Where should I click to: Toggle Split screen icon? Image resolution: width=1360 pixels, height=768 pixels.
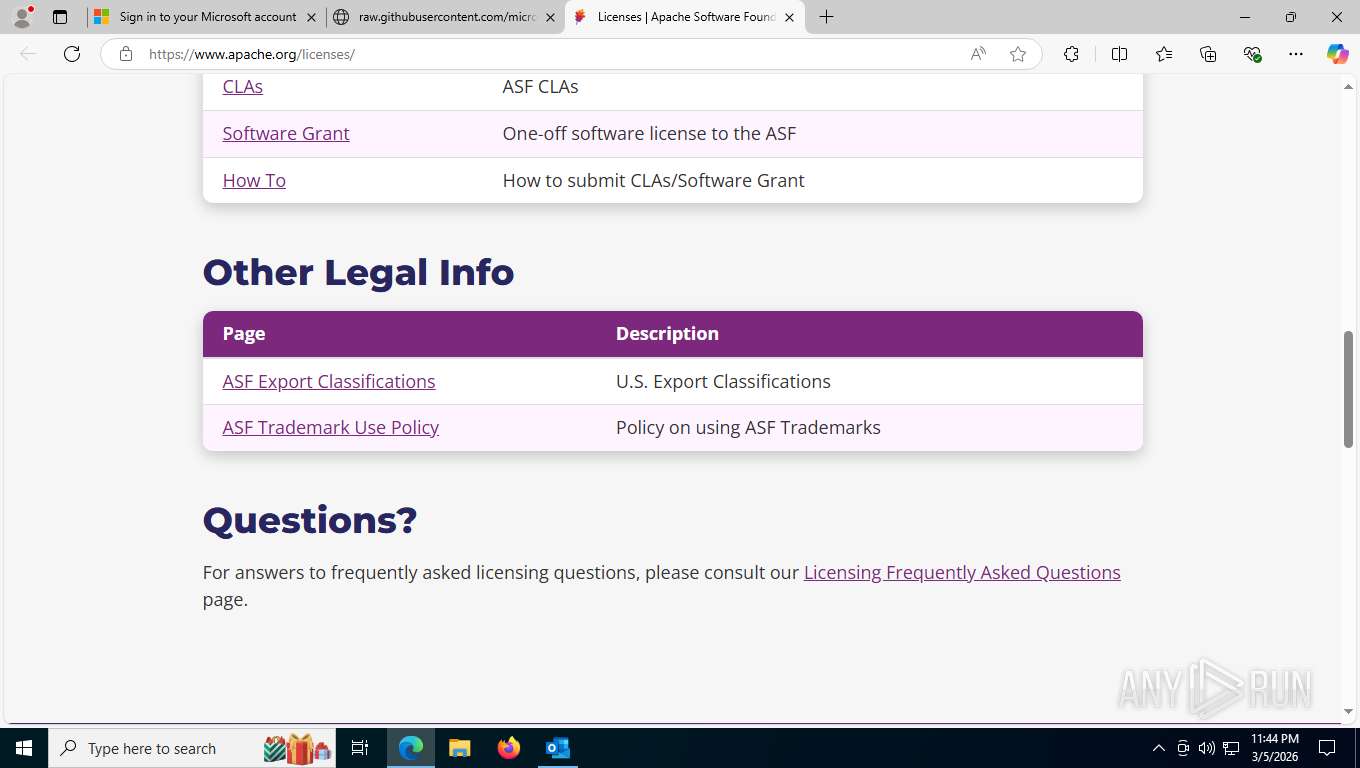[1119, 54]
